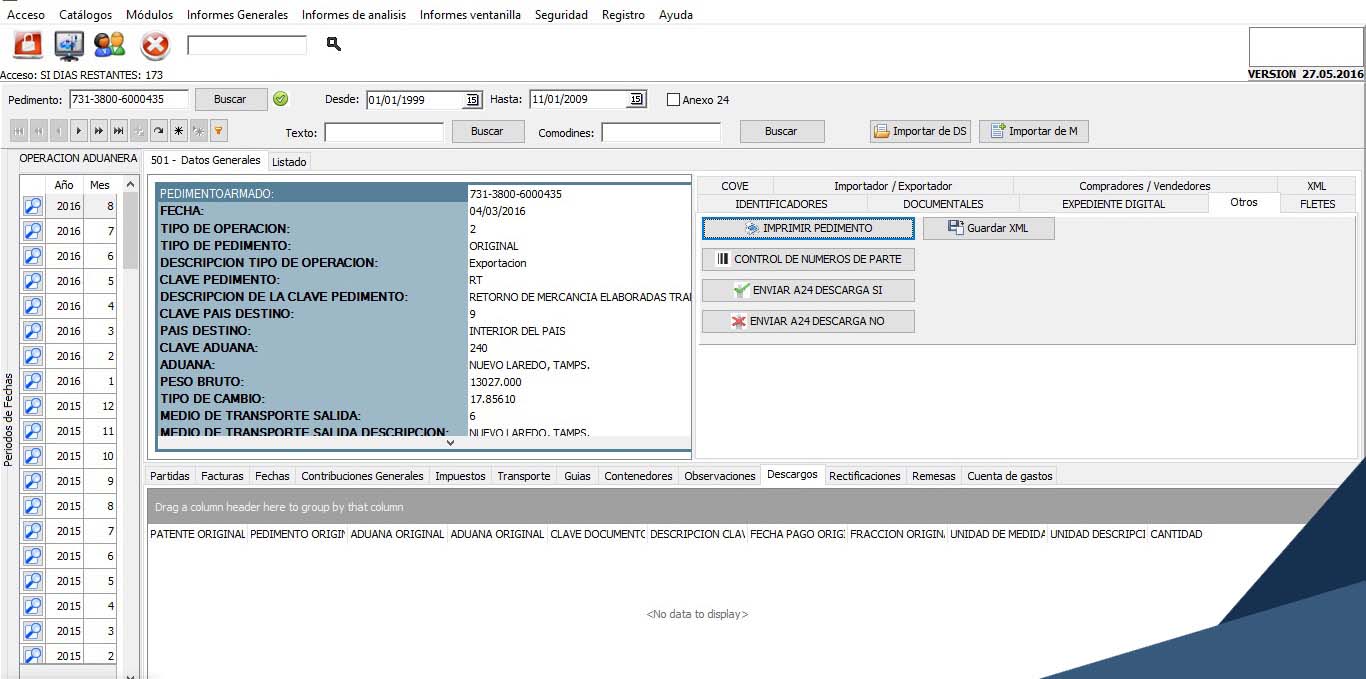Click the red X circle toolbar icon
Viewport: 1366px width, 679px height.
(x=155, y=45)
